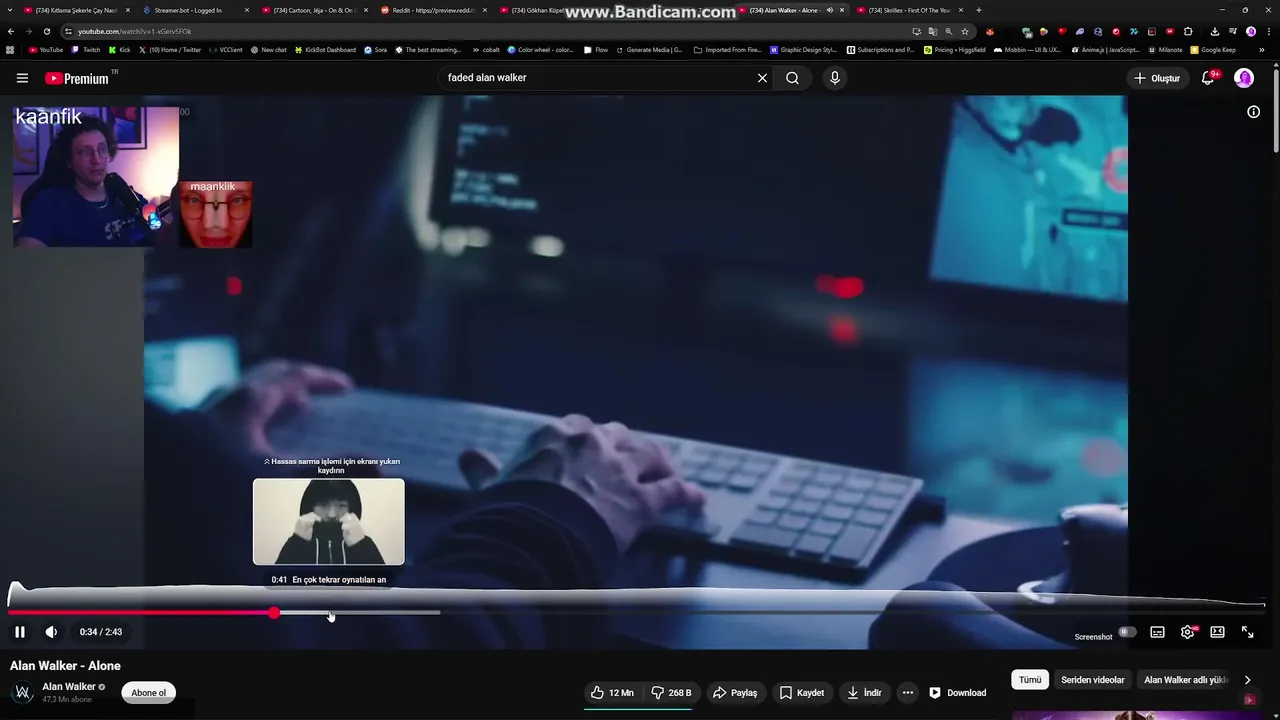Open the Twitch bookmark

[x=86, y=49]
